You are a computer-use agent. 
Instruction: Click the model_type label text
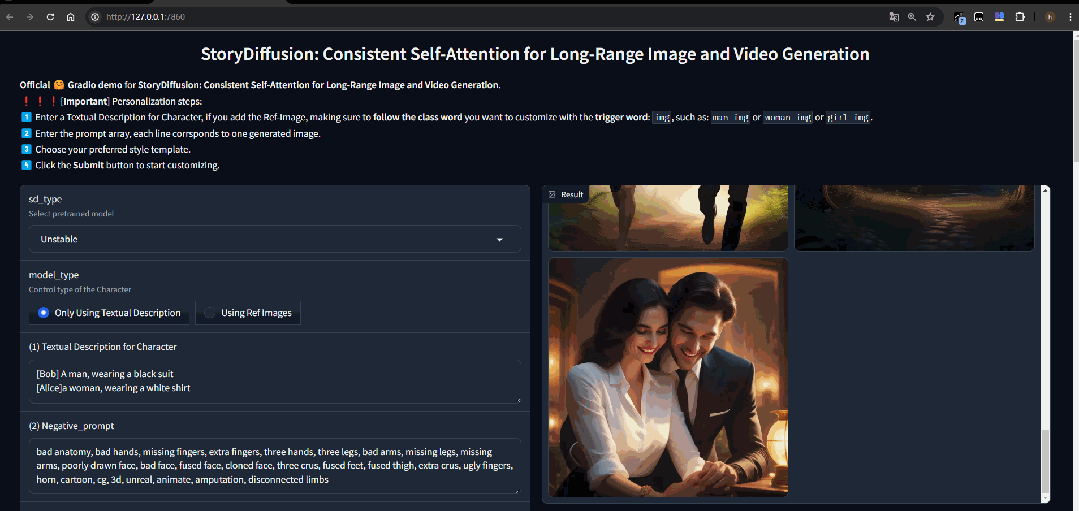(54, 275)
